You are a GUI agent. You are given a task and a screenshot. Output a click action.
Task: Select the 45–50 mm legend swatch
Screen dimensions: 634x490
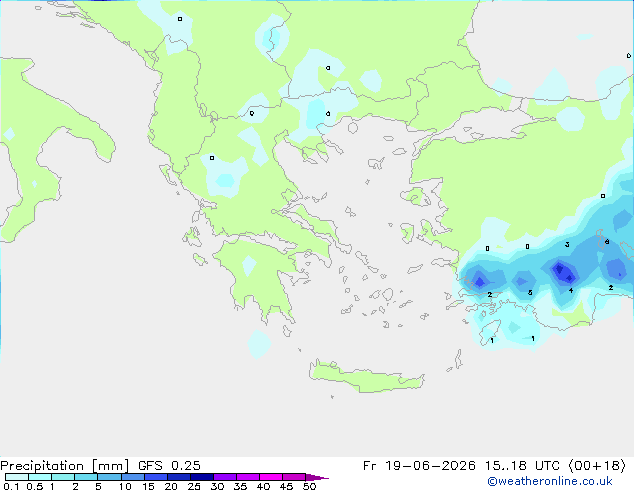pyautogui.click(x=294, y=477)
